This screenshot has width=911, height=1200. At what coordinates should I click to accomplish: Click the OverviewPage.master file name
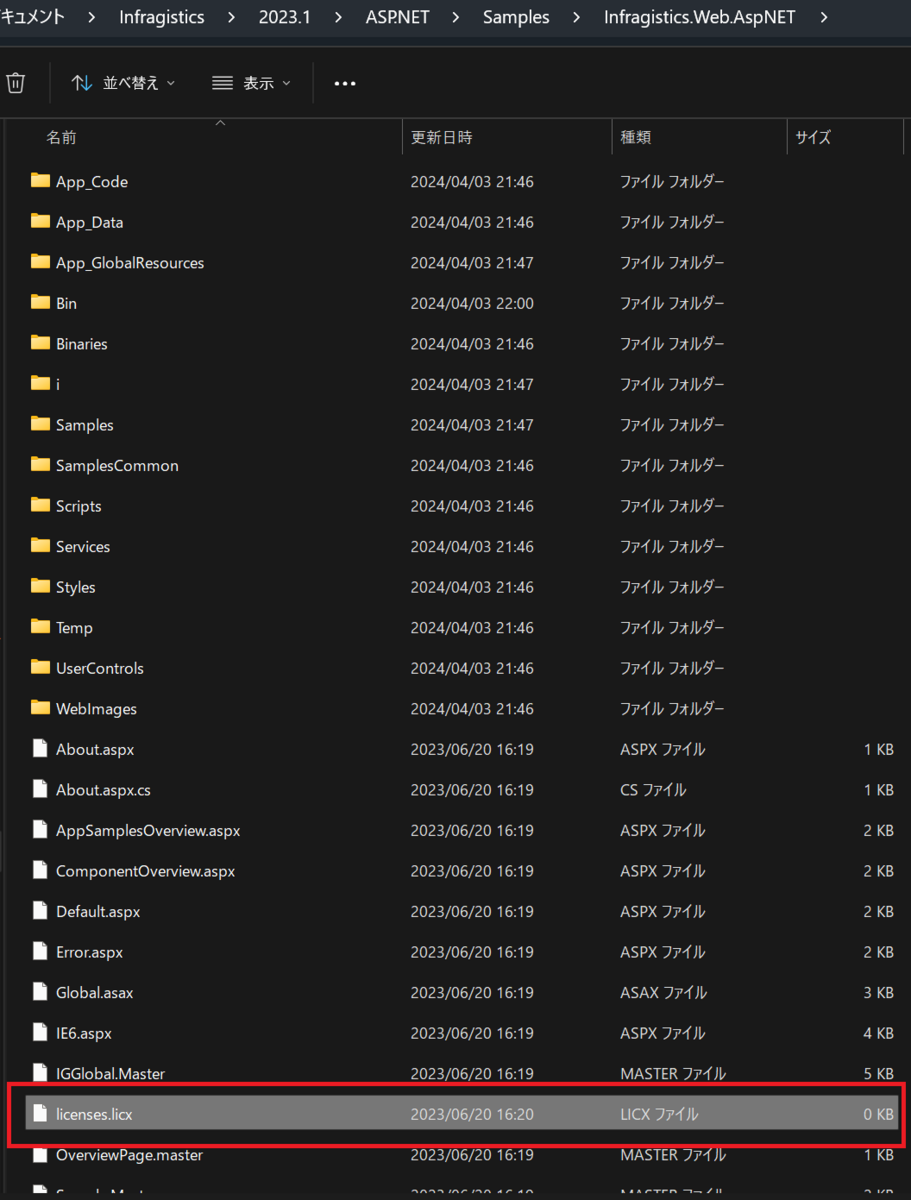pyautogui.click(x=129, y=1155)
